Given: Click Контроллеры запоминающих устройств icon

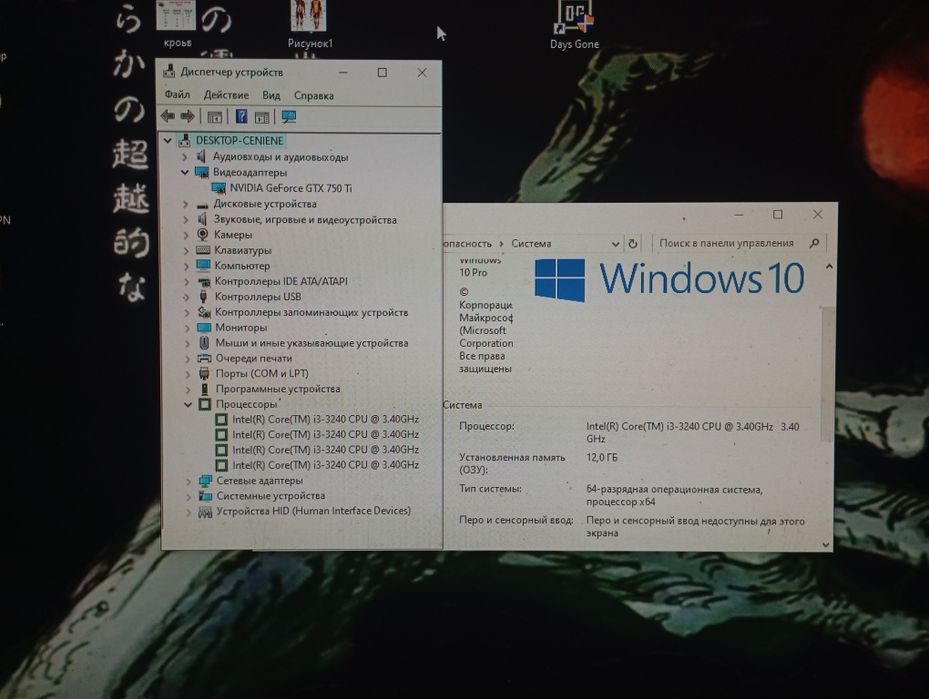Looking at the screenshot, I should point(204,312).
